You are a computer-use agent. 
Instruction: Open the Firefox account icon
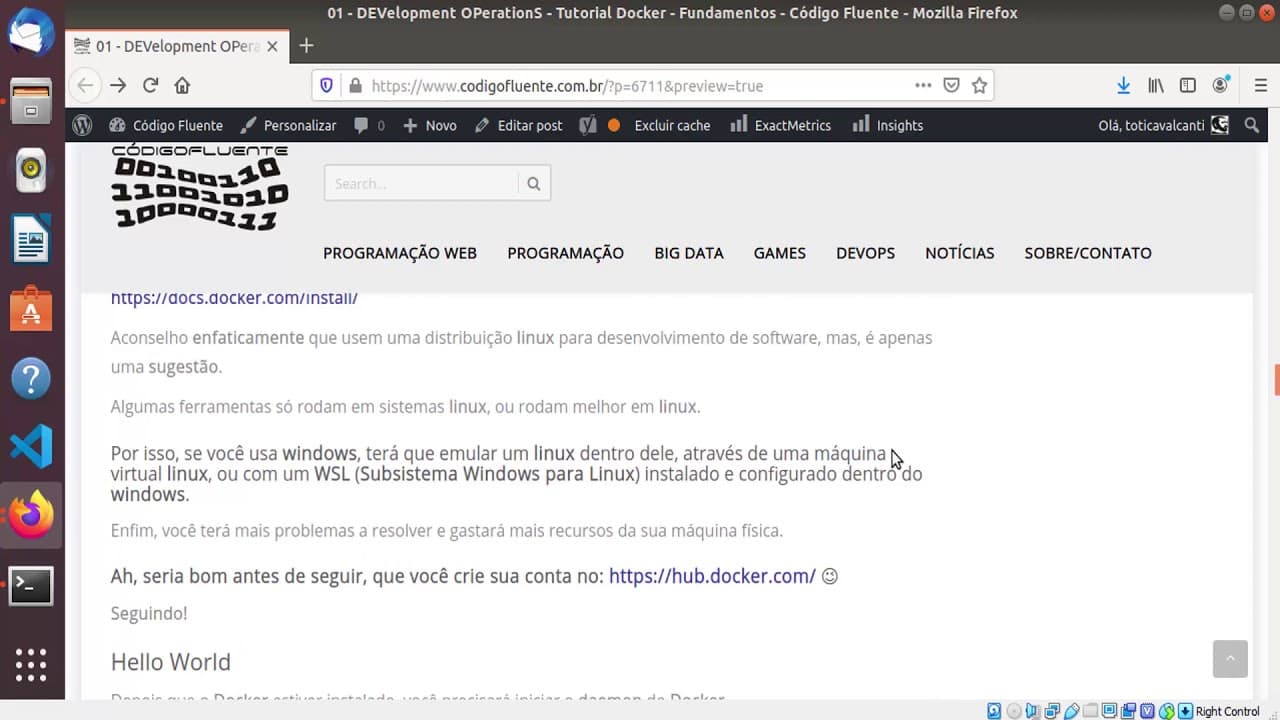click(1221, 86)
